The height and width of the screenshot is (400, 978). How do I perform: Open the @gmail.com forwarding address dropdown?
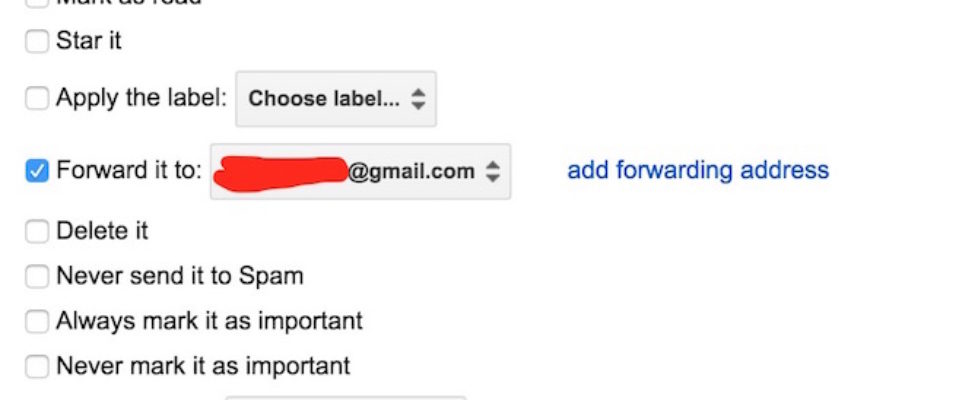pyautogui.click(x=360, y=171)
